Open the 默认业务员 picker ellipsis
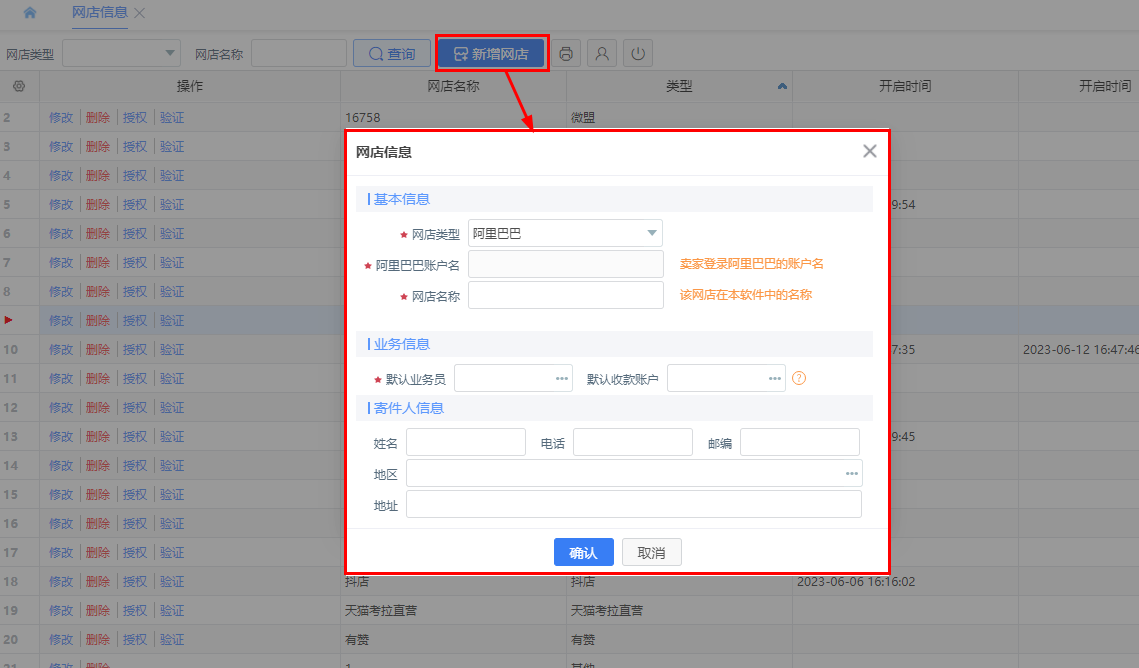This screenshot has height=668, width=1139. click(562, 378)
